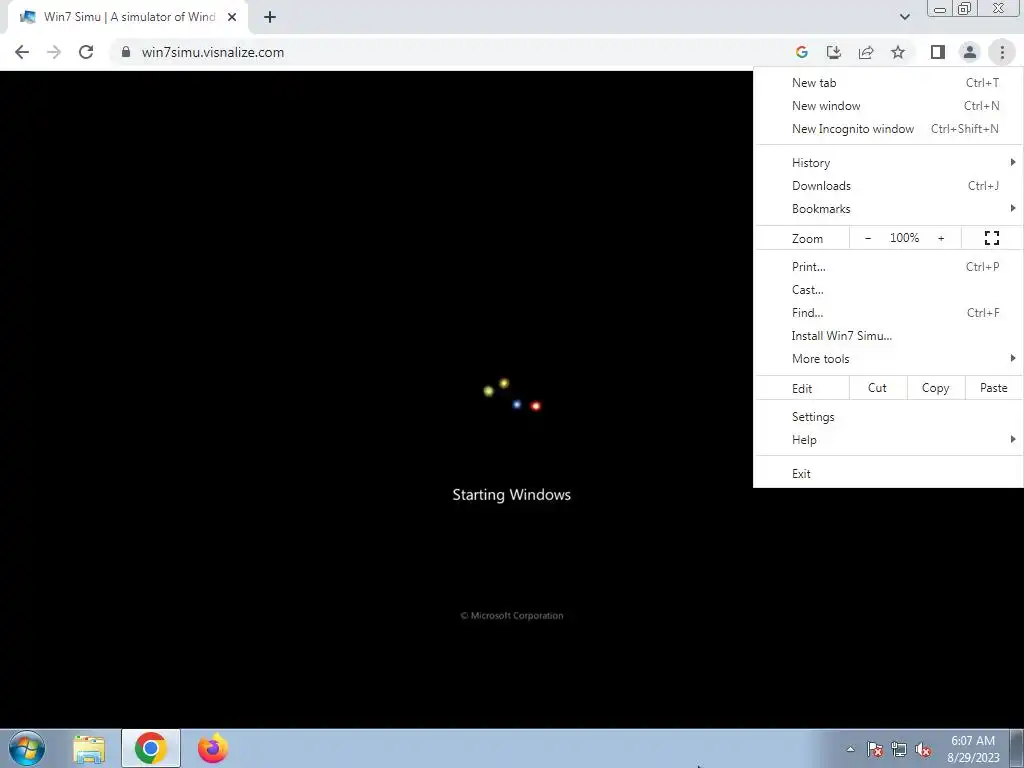The height and width of the screenshot is (768, 1024).
Task: Click the address bar URL field
Action: point(451,52)
